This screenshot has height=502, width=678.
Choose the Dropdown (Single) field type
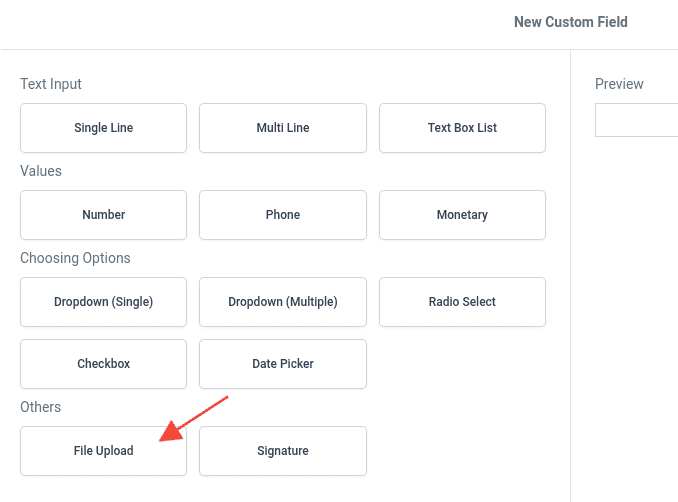(x=103, y=302)
